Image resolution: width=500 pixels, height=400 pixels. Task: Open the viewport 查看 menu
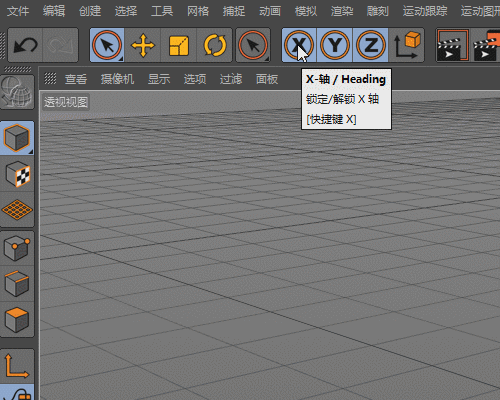(76, 79)
